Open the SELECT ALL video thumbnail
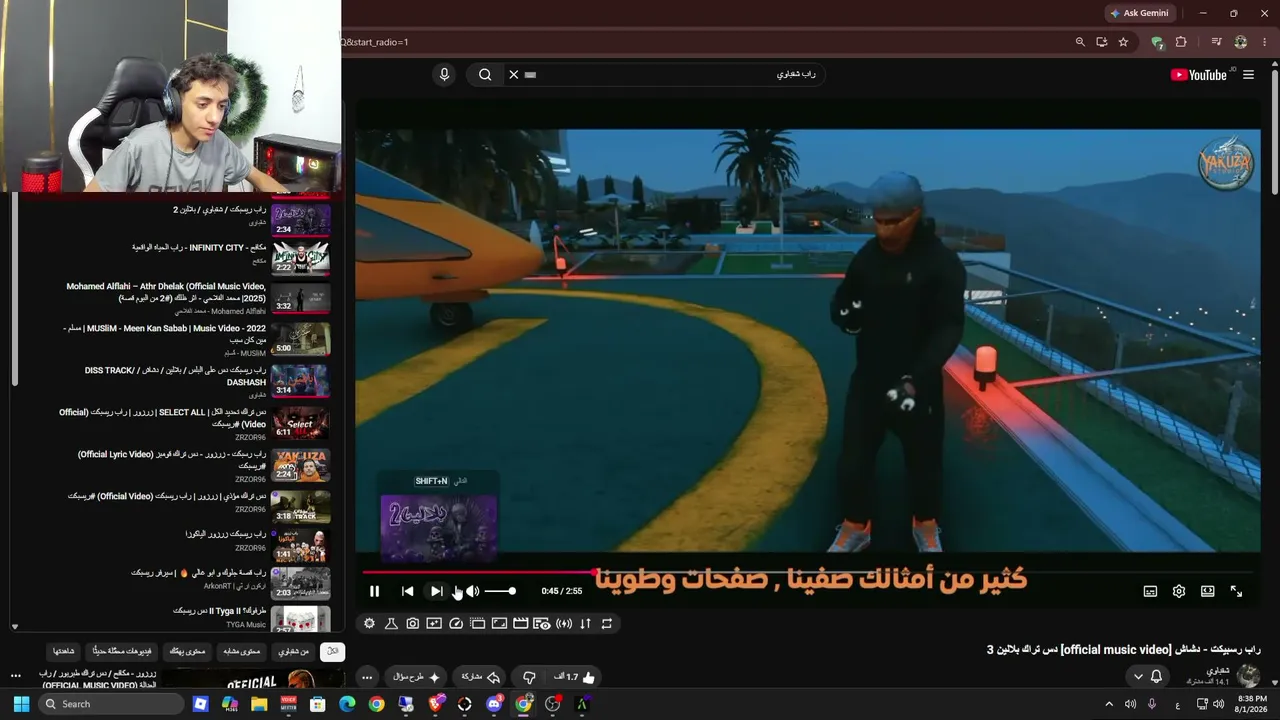 pos(301,422)
